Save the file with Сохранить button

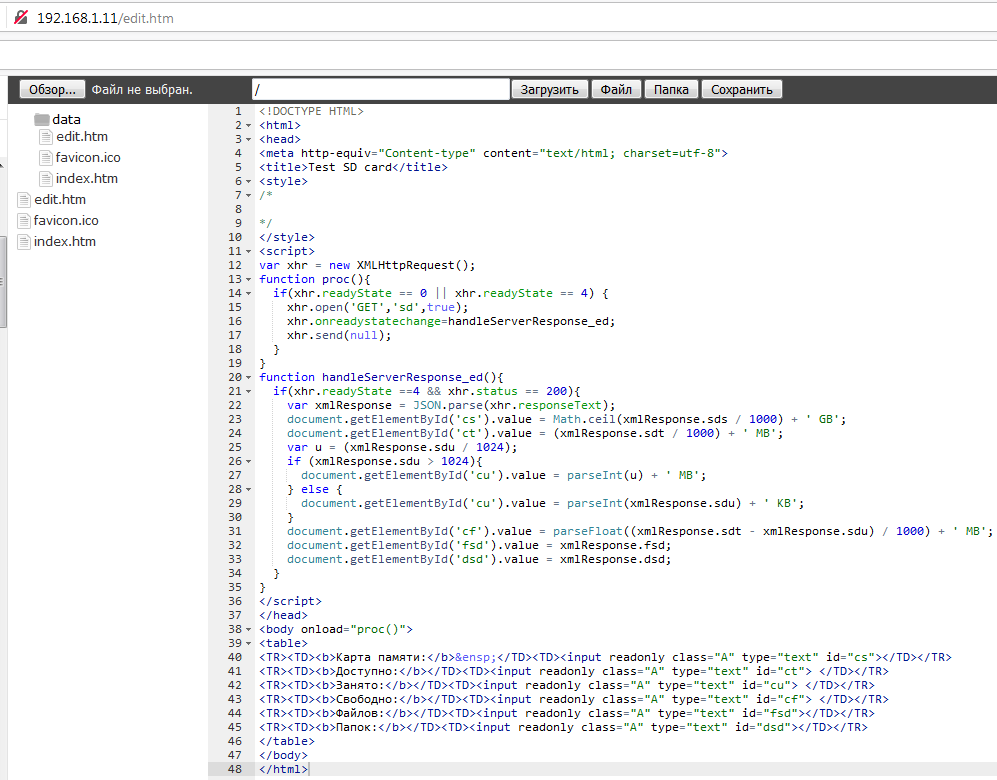[x=741, y=90]
